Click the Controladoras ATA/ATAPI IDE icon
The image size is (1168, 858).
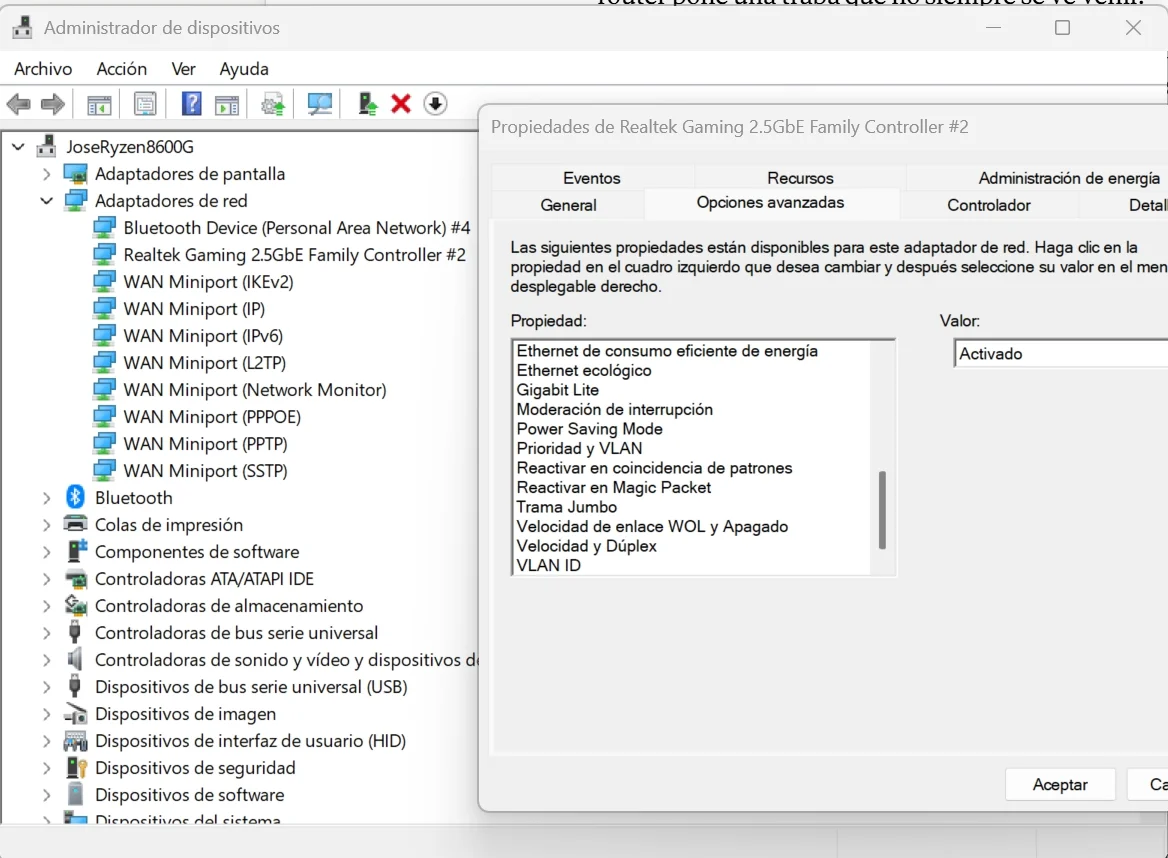(x=75, y=578)
